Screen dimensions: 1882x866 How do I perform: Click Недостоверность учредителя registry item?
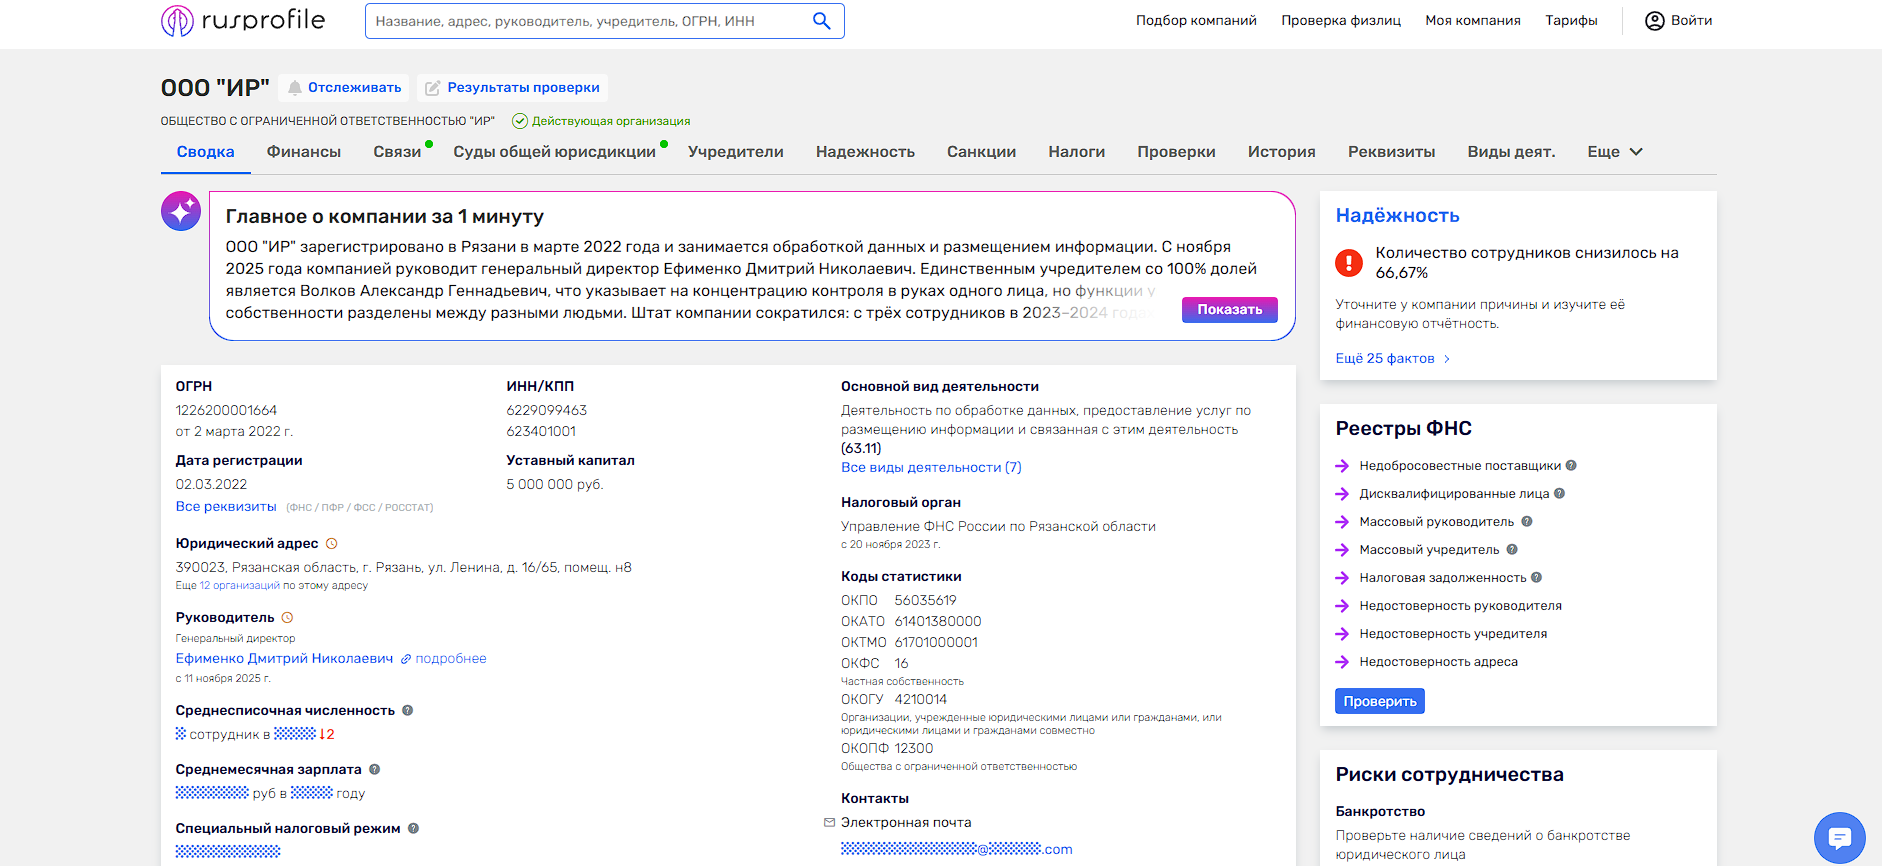(x=1453, y=634)
